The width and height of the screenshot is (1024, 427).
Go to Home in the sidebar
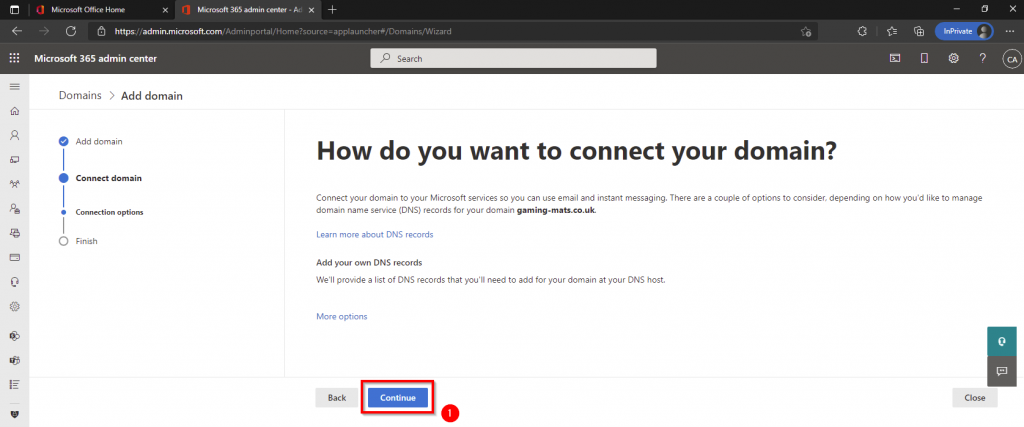pyautogui.click(x=14, y=111)
